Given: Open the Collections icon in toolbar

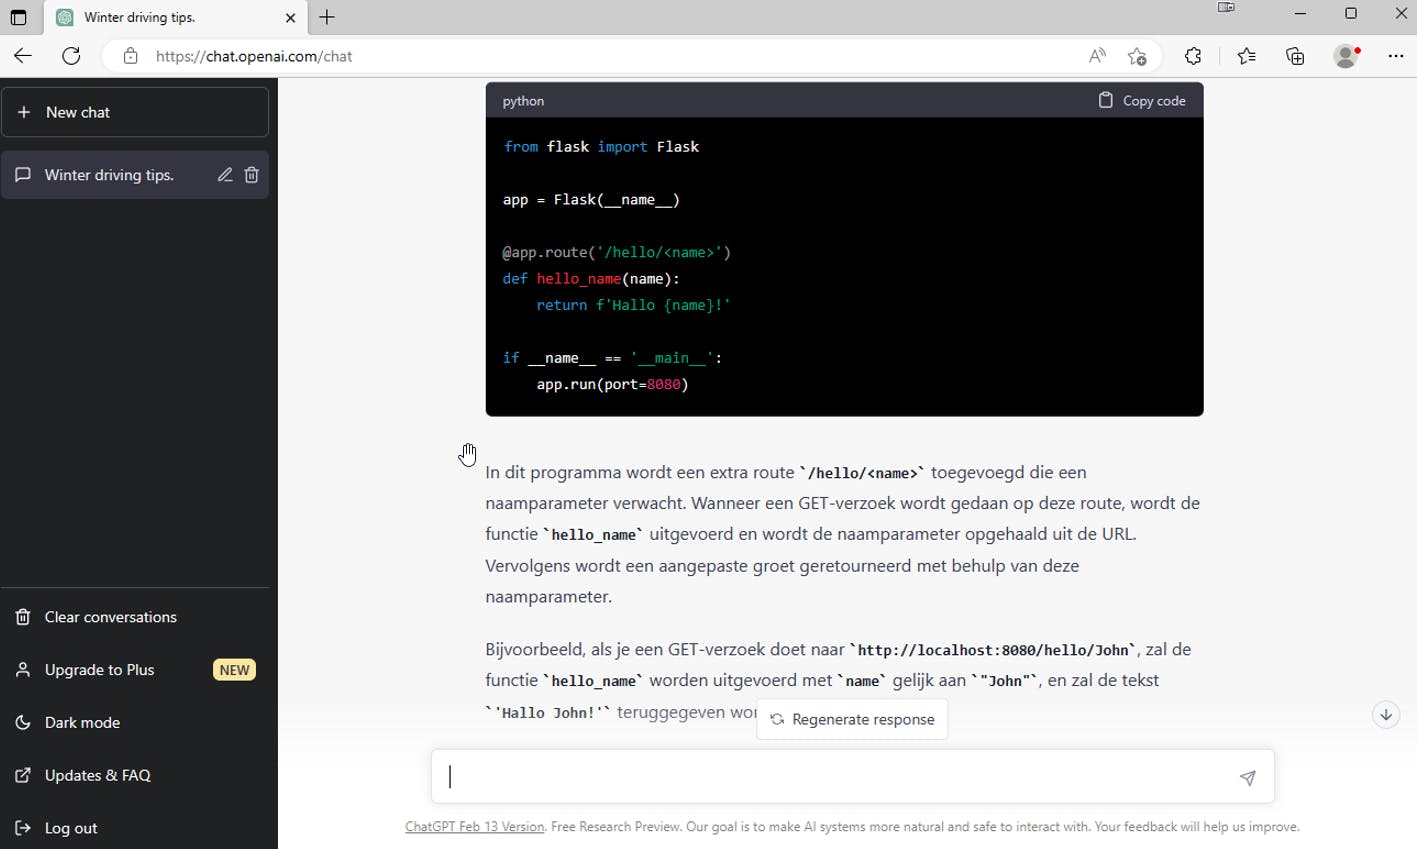Looking at the screenshot, I should 1295,56.
